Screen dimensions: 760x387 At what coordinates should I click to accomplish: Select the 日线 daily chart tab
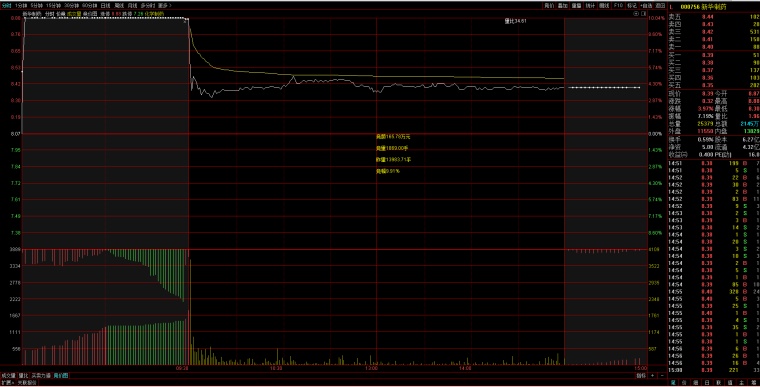coord(105,5)
